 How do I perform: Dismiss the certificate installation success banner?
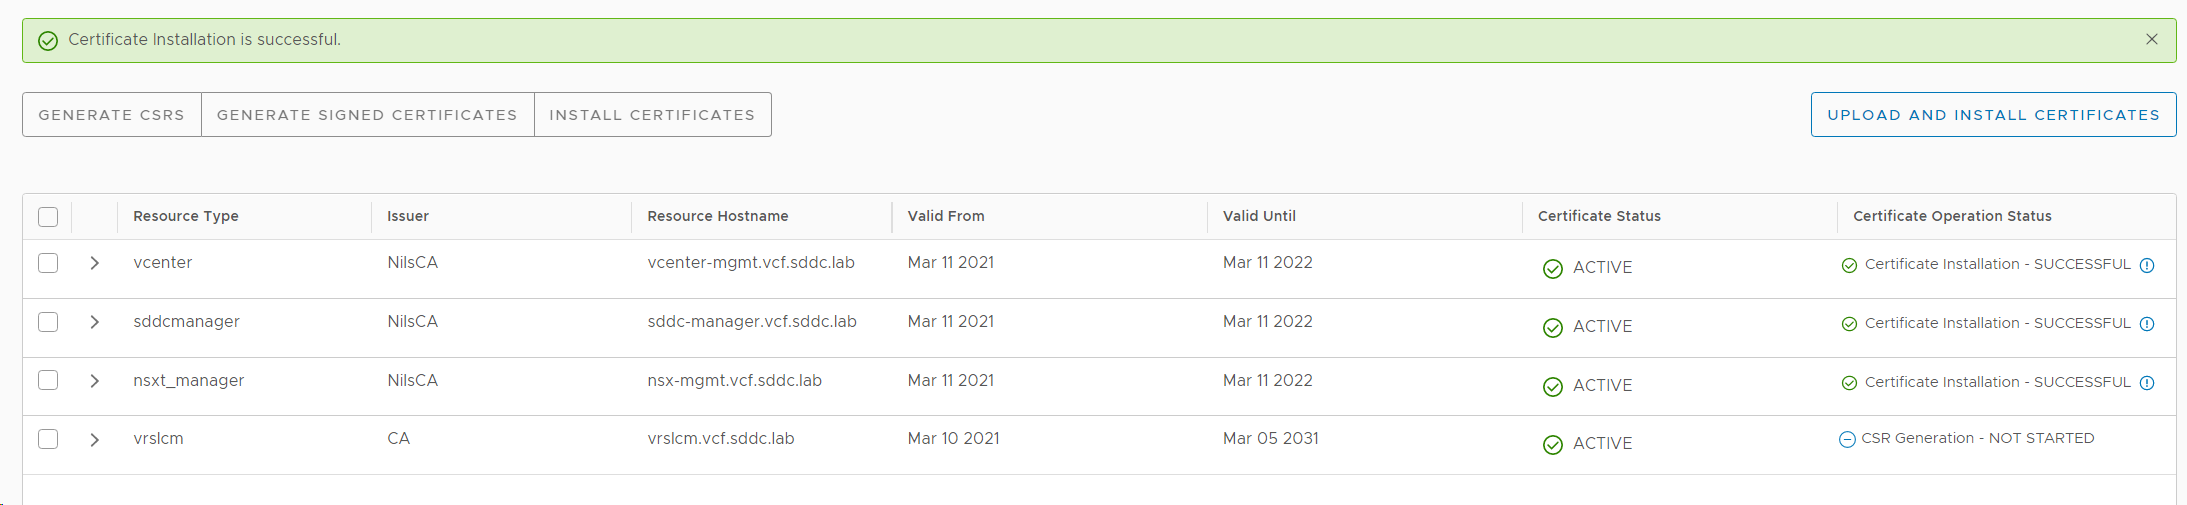point(2151,39)
